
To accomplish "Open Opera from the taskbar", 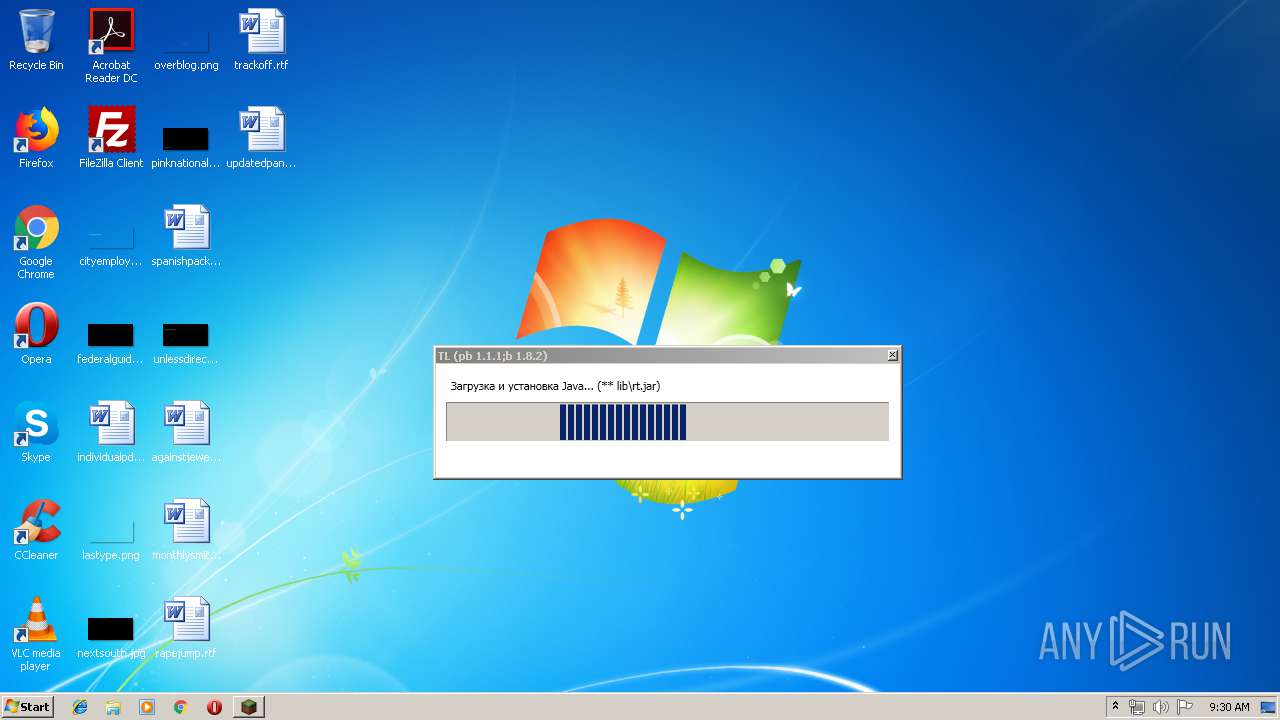I will (x=214, y=707).
